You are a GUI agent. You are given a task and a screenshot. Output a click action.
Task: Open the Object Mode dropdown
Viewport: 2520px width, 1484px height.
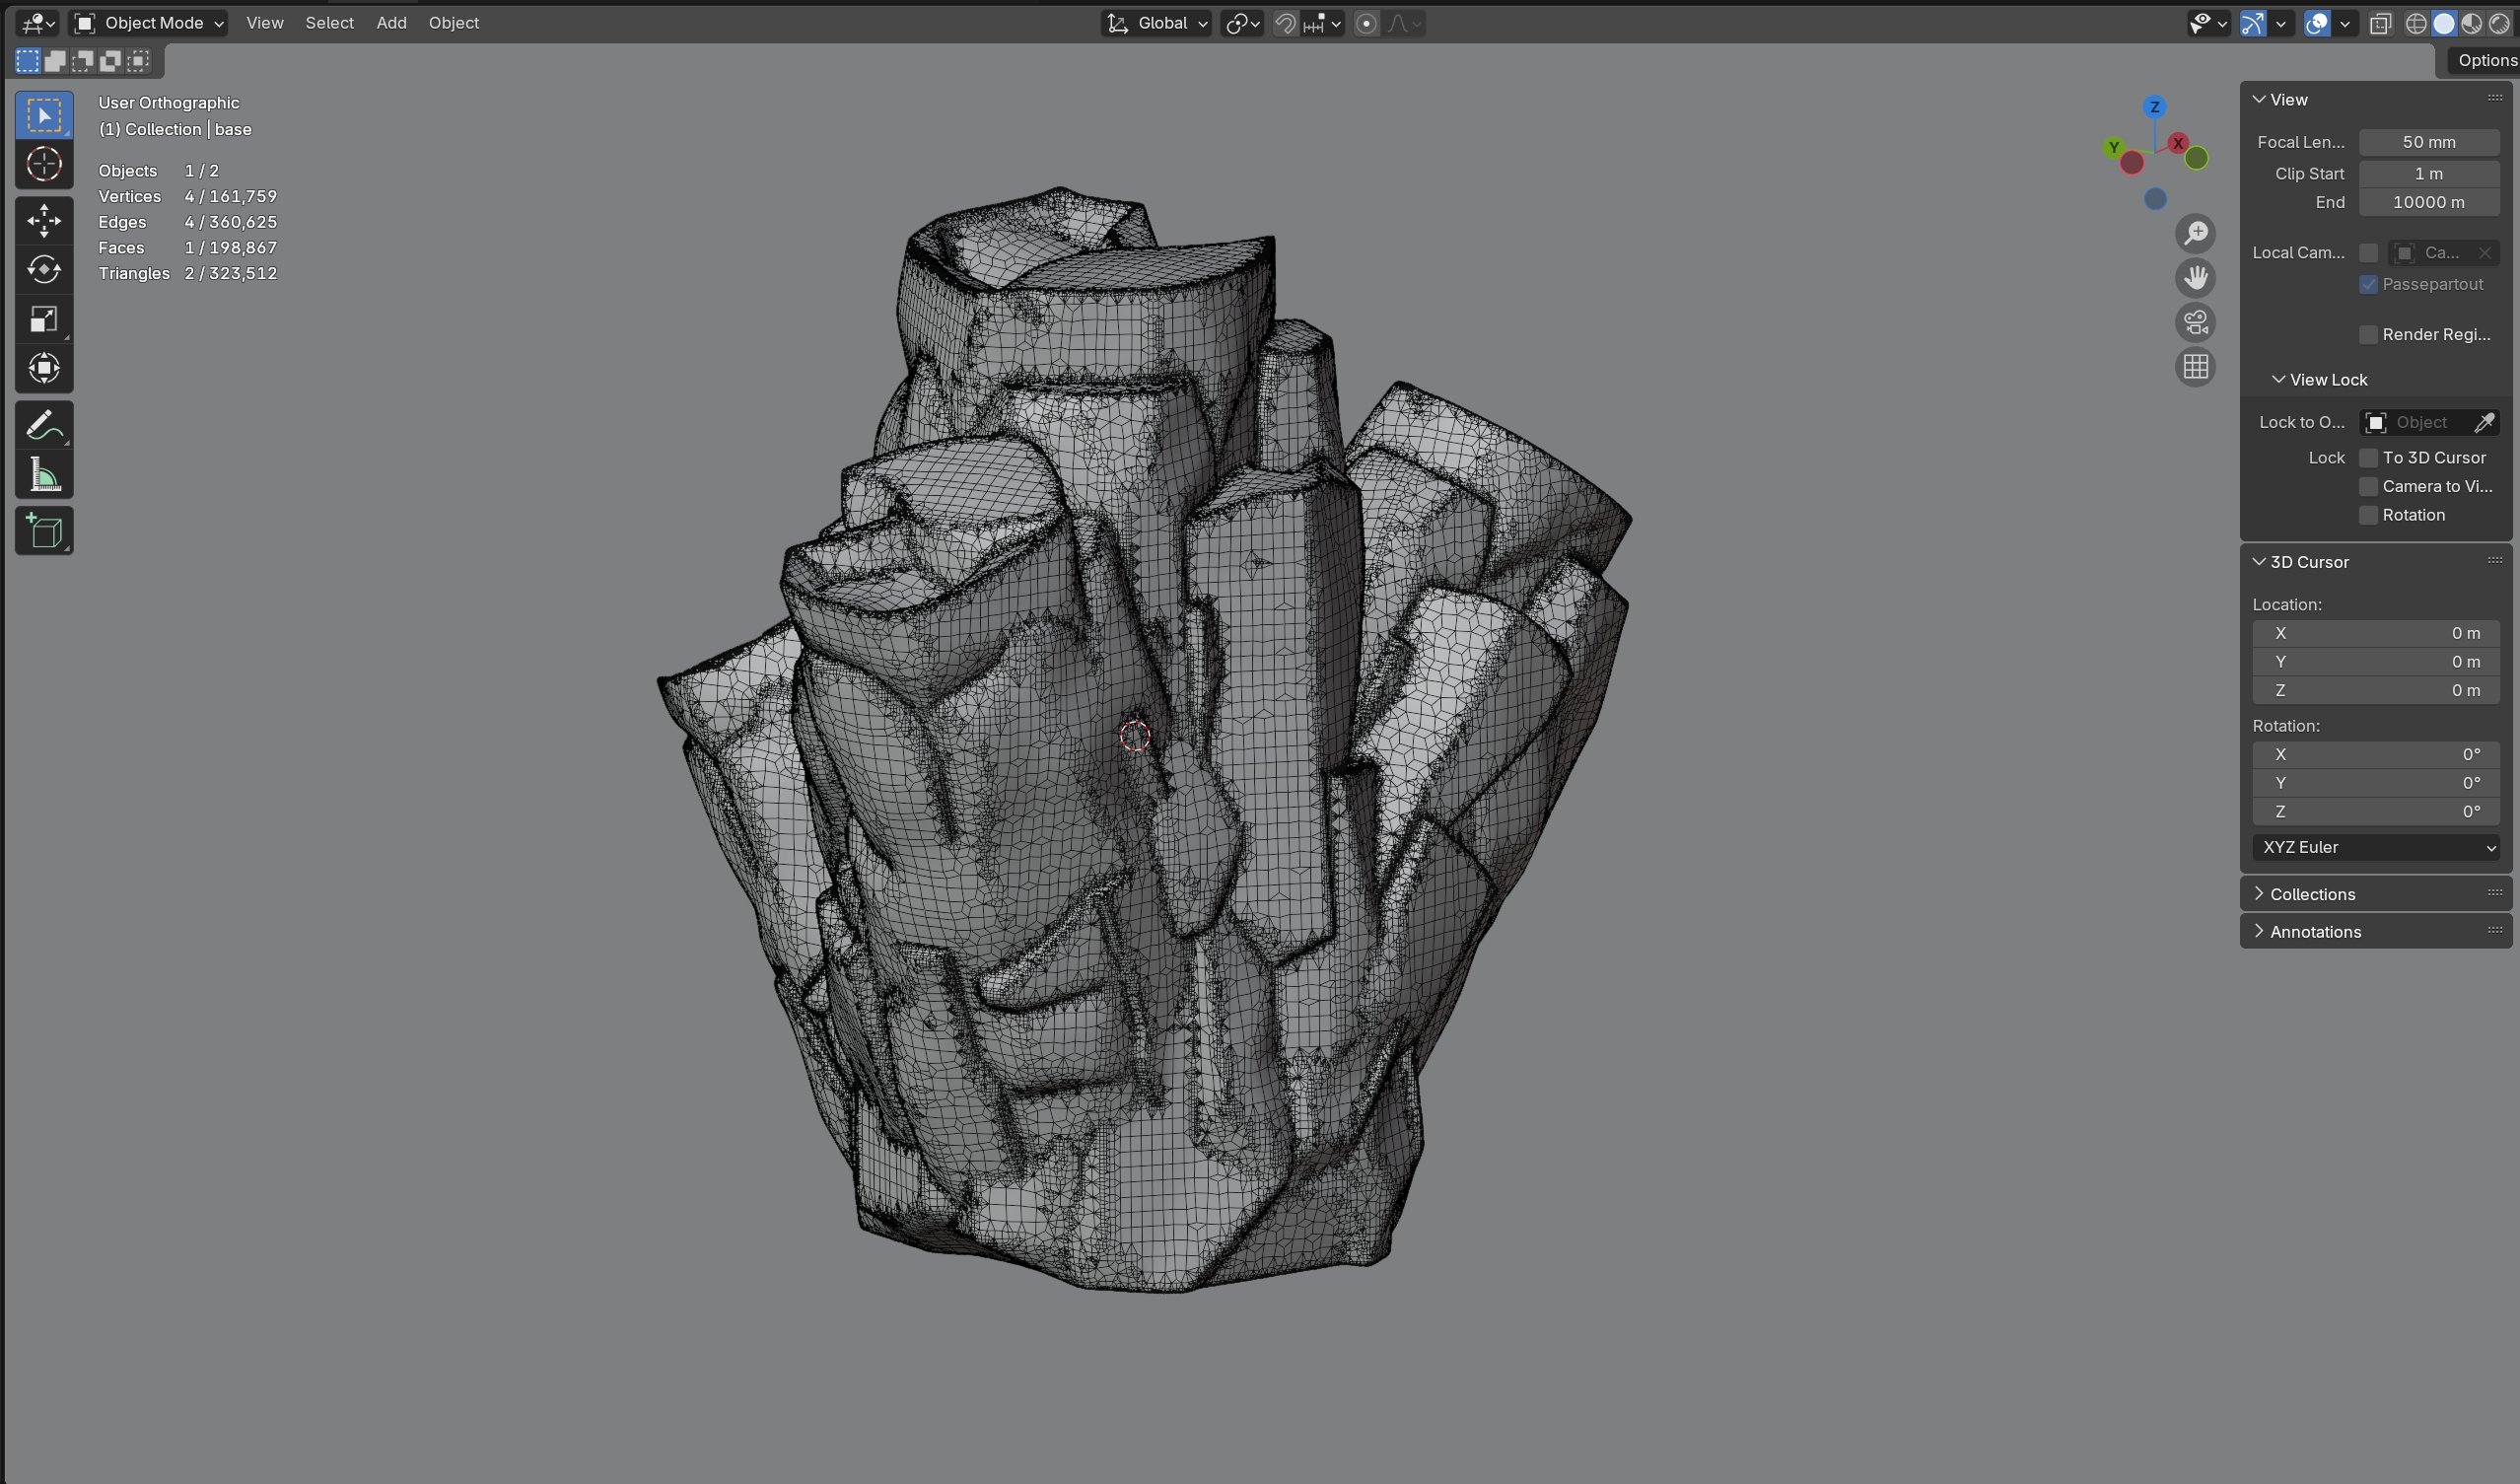coord(150,23)
